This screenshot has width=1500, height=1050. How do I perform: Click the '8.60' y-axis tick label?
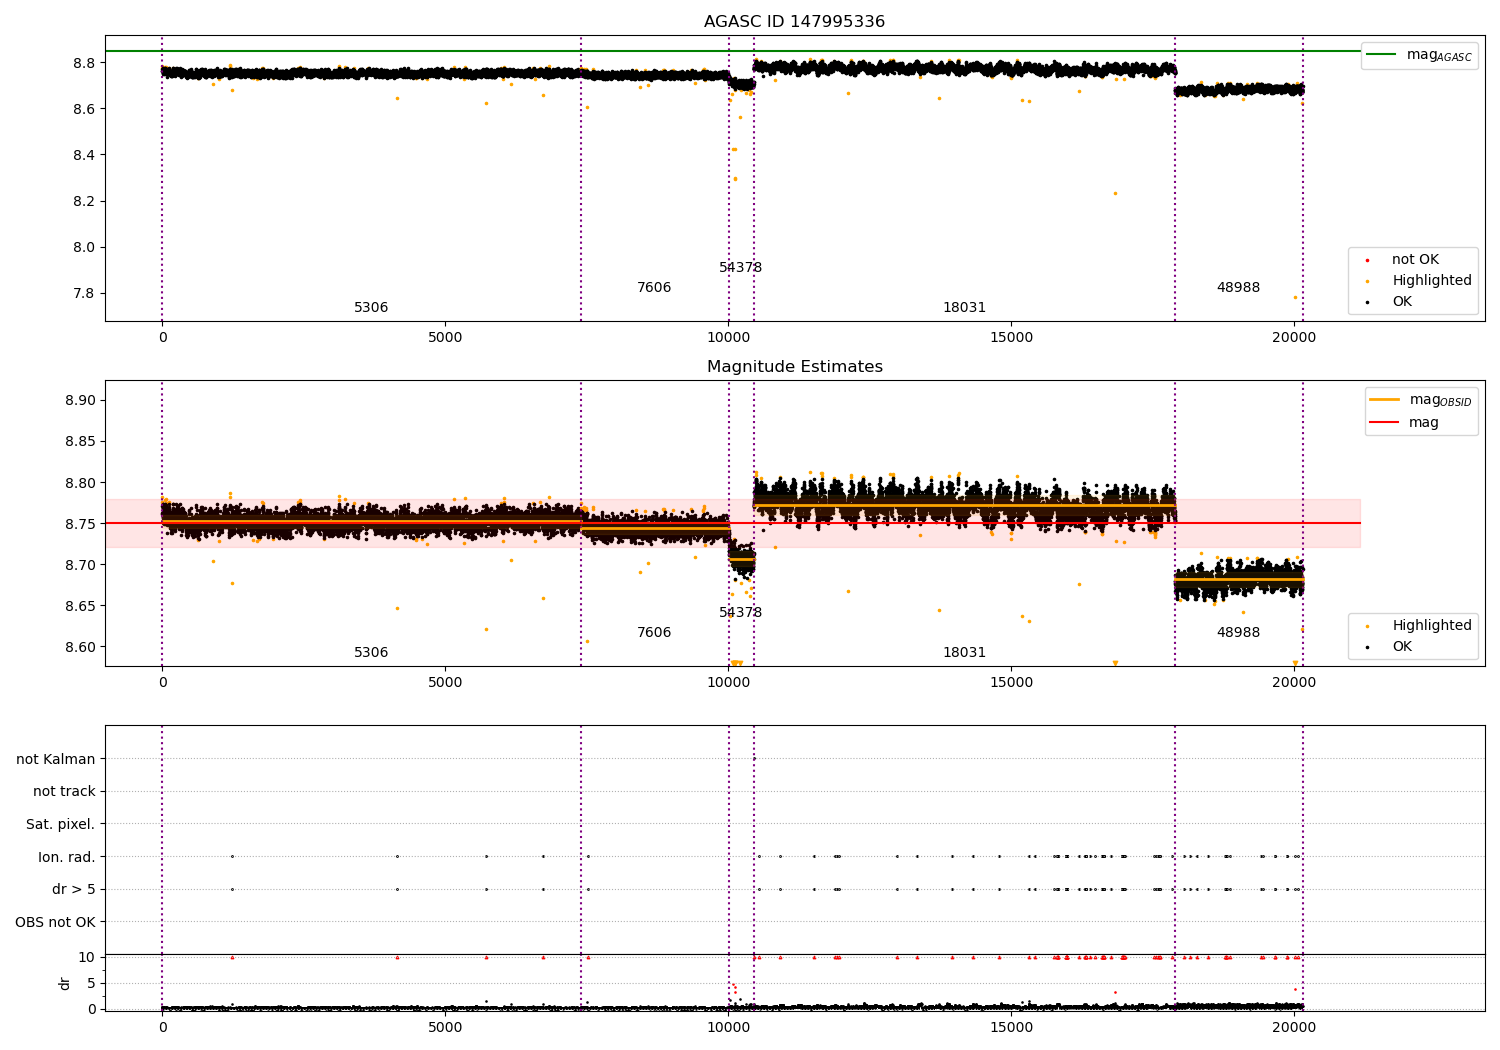79,647
